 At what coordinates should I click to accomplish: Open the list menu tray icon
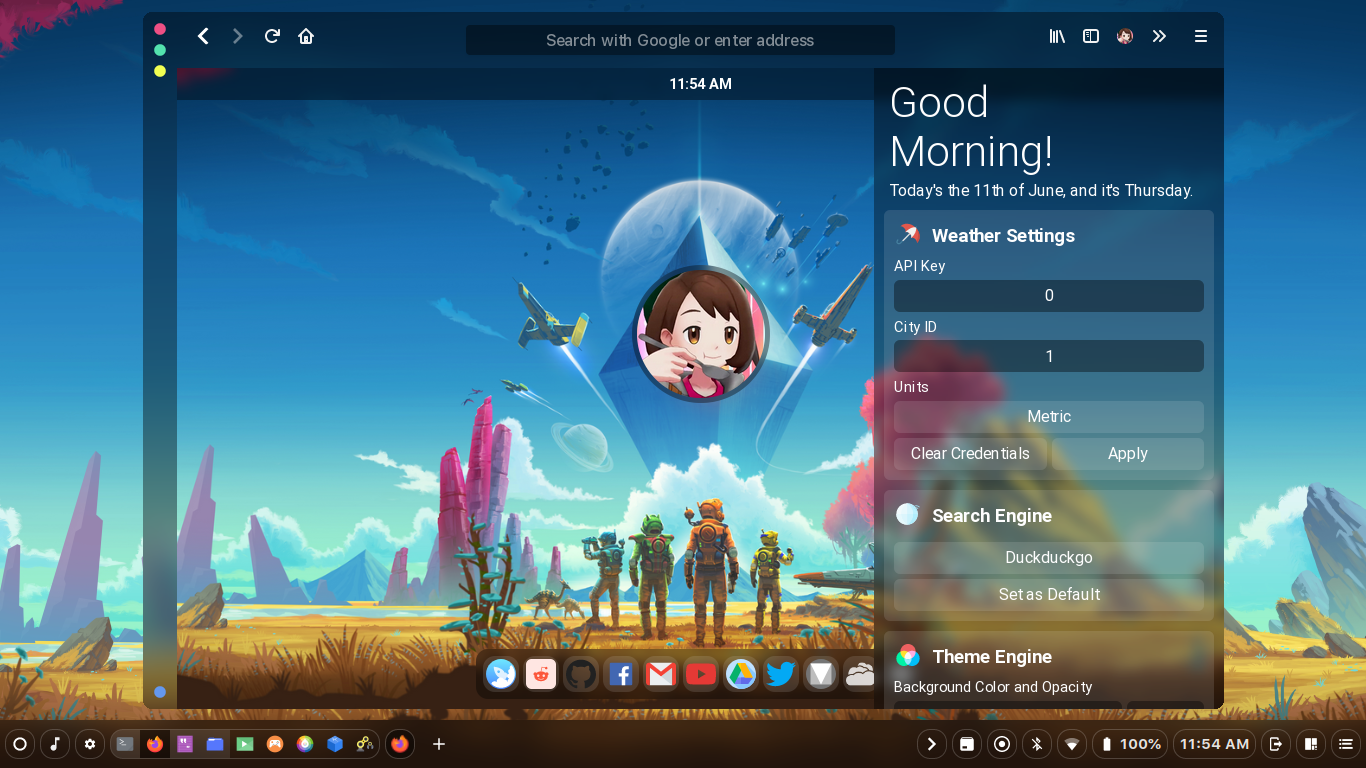1346,744
